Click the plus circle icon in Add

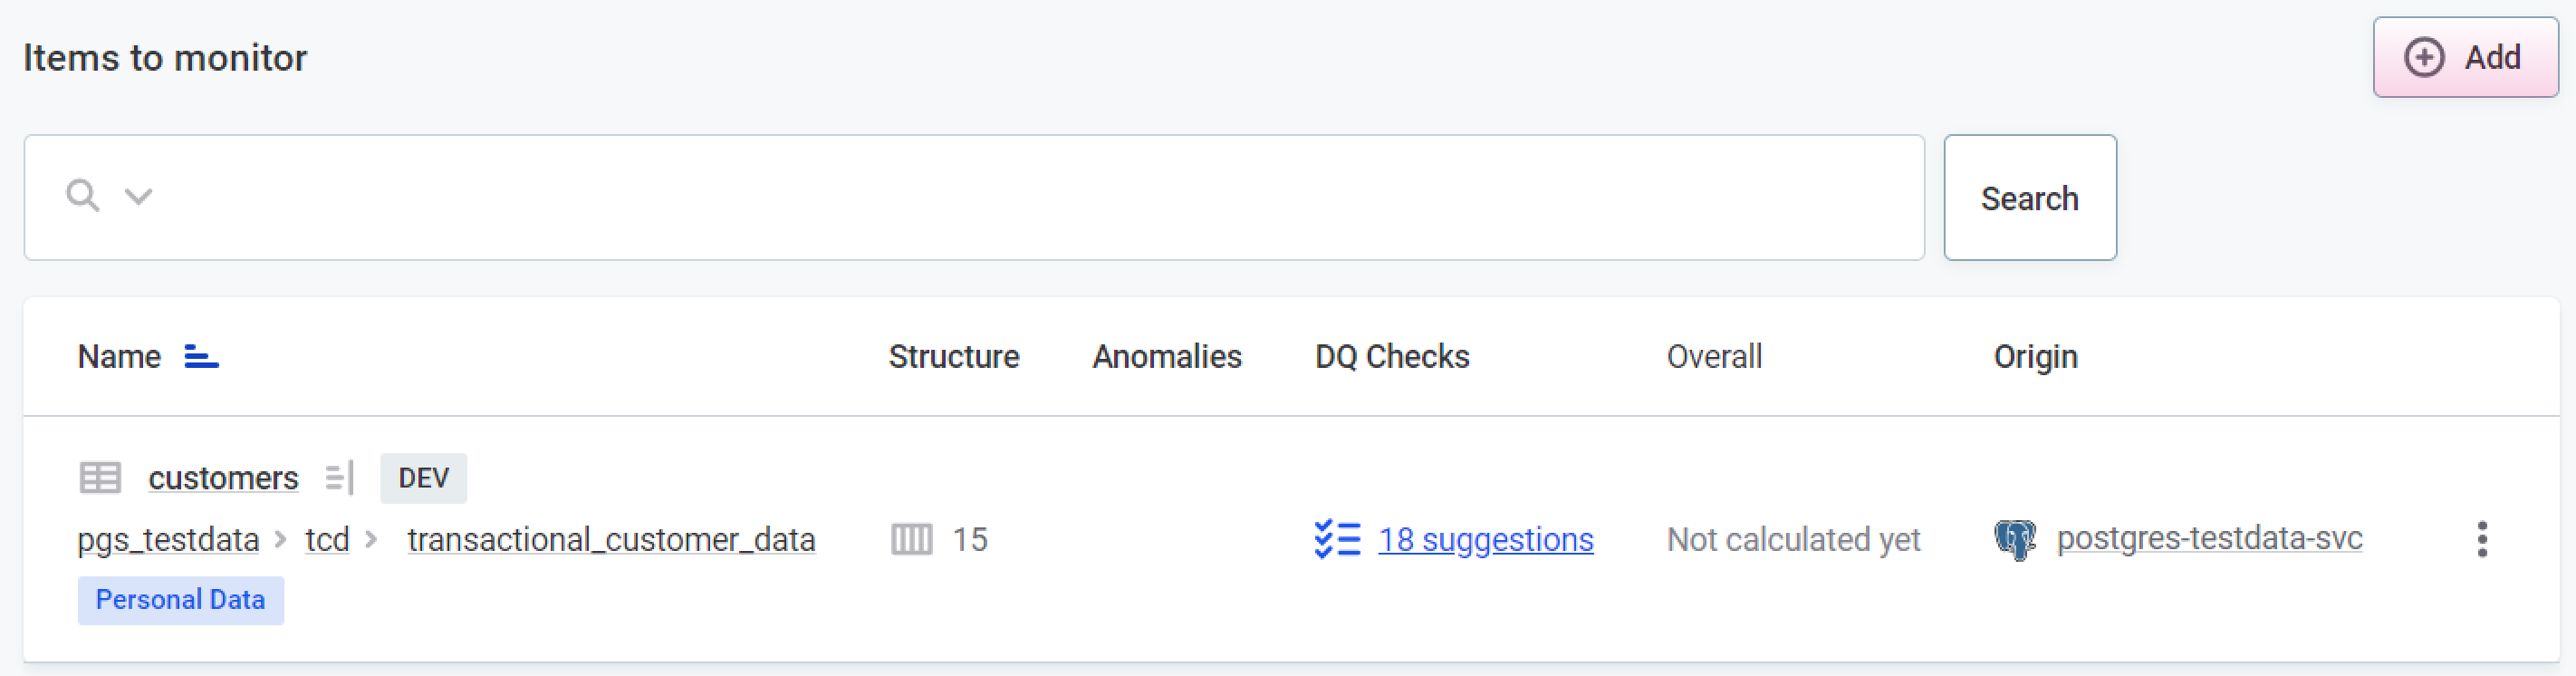pyautogui.click(x=2424, y=57)
